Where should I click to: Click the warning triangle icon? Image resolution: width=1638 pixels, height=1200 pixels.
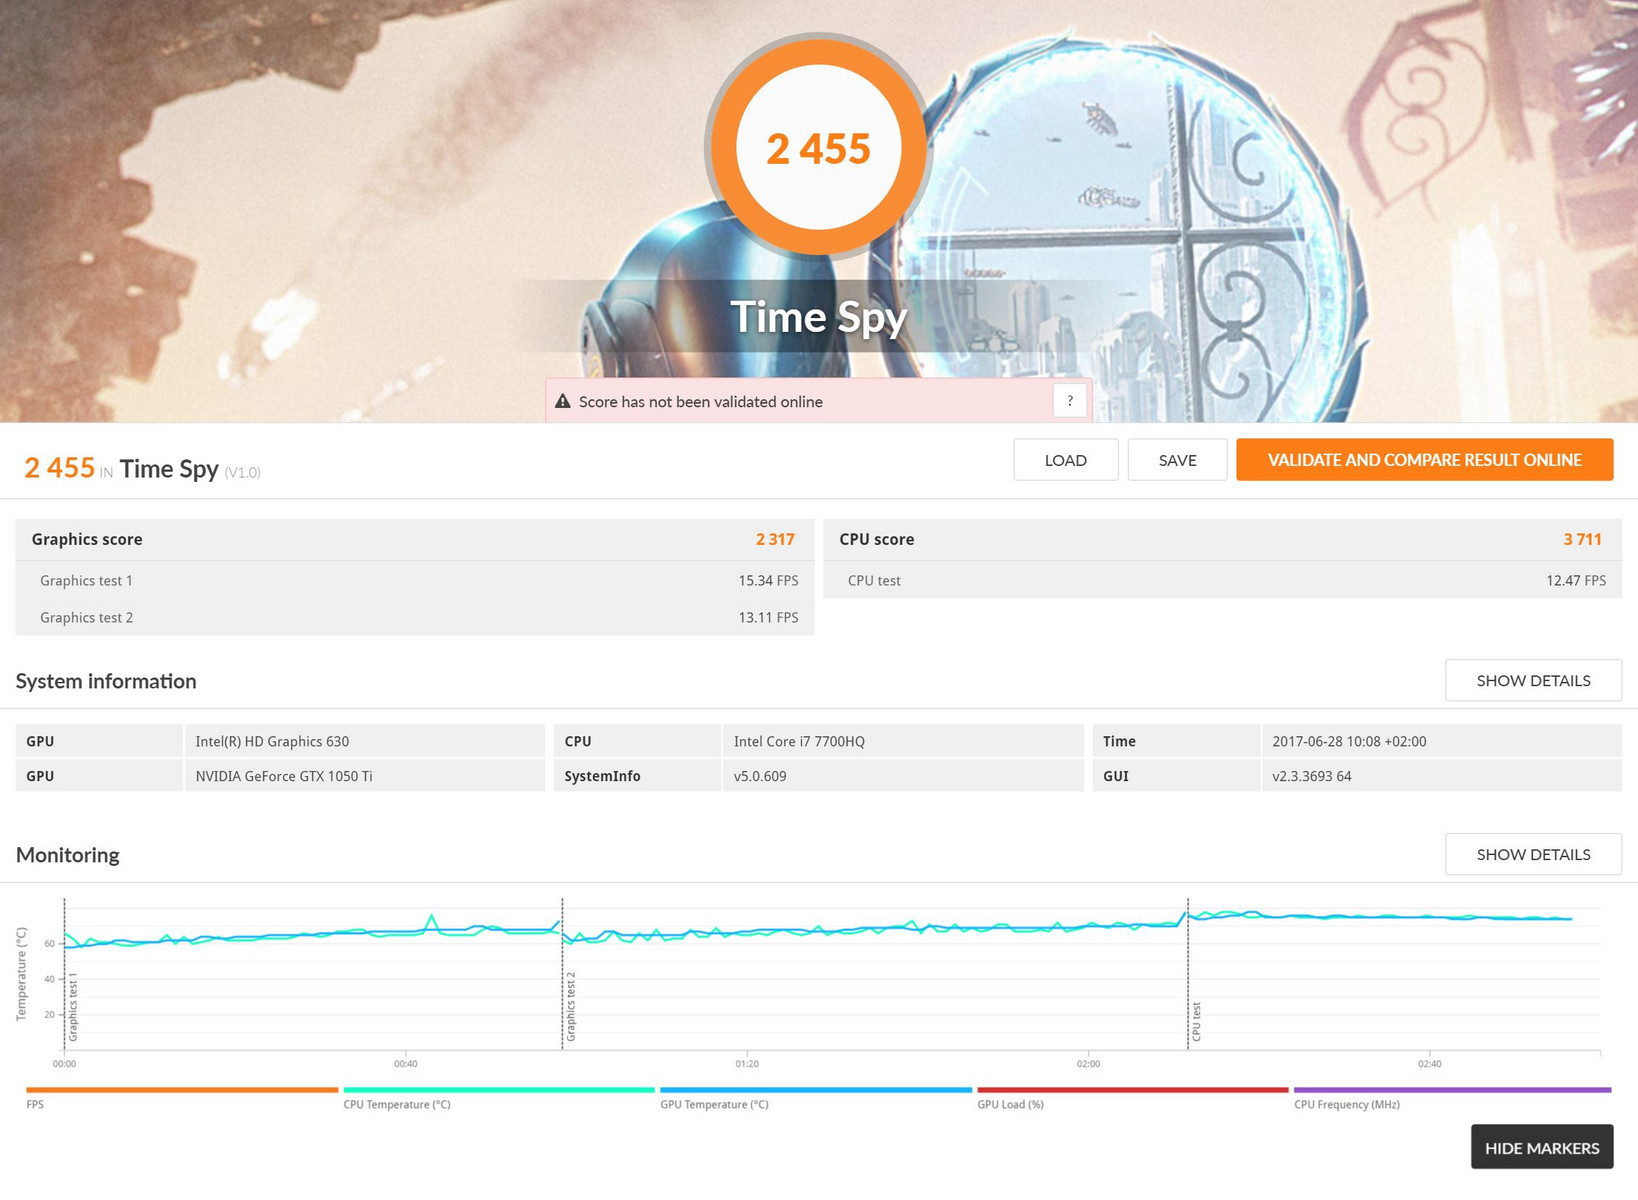pos(563,401)
